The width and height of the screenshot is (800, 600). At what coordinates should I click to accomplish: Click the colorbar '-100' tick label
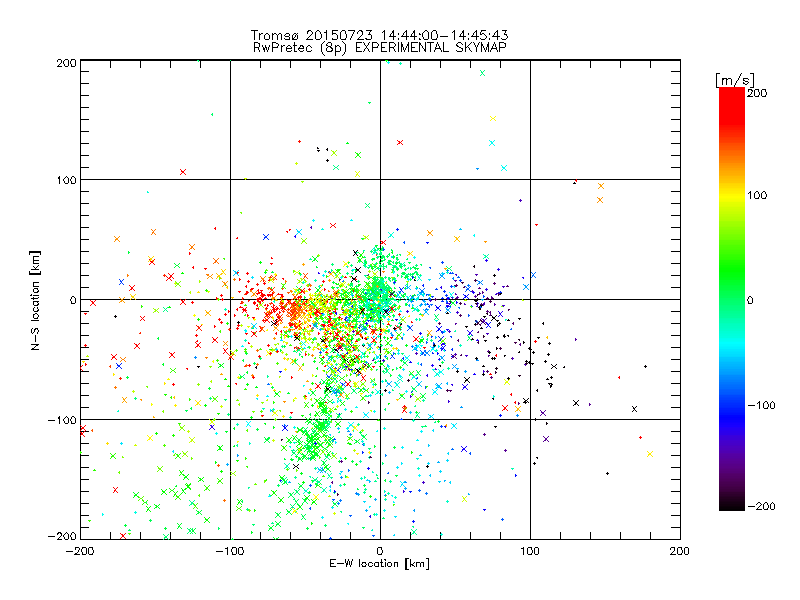[x=762, y=405]
